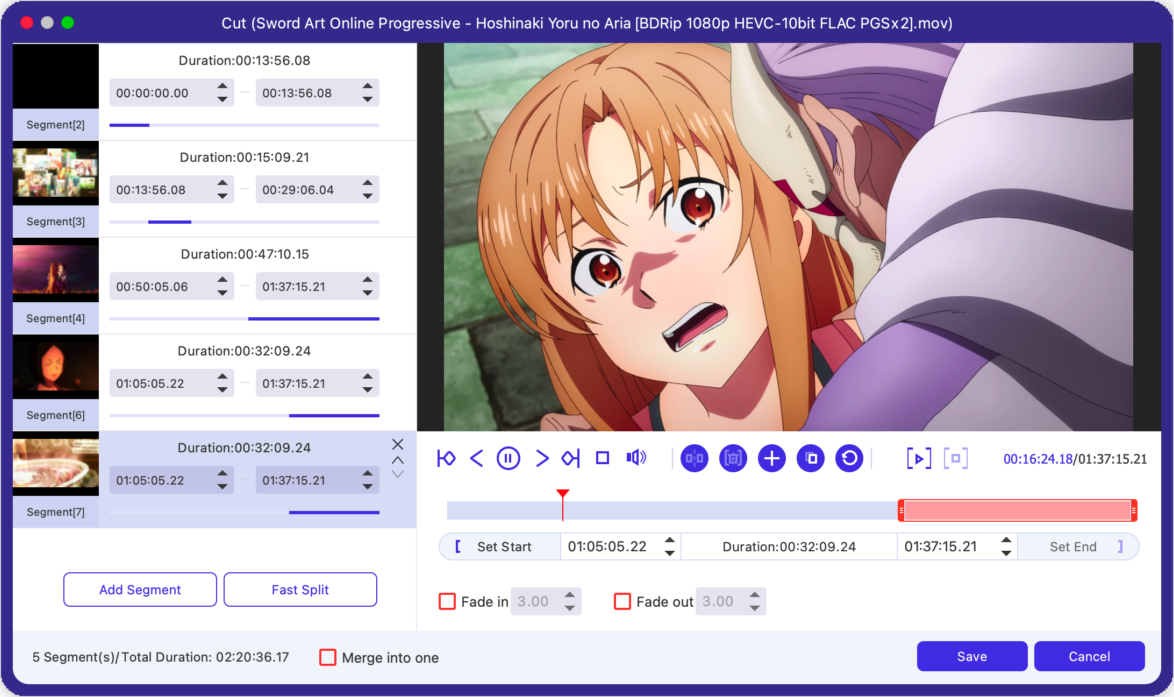Click the video preview frame
The width and height of the screenshot is (1174, 697).
click(x=788, y=237)
